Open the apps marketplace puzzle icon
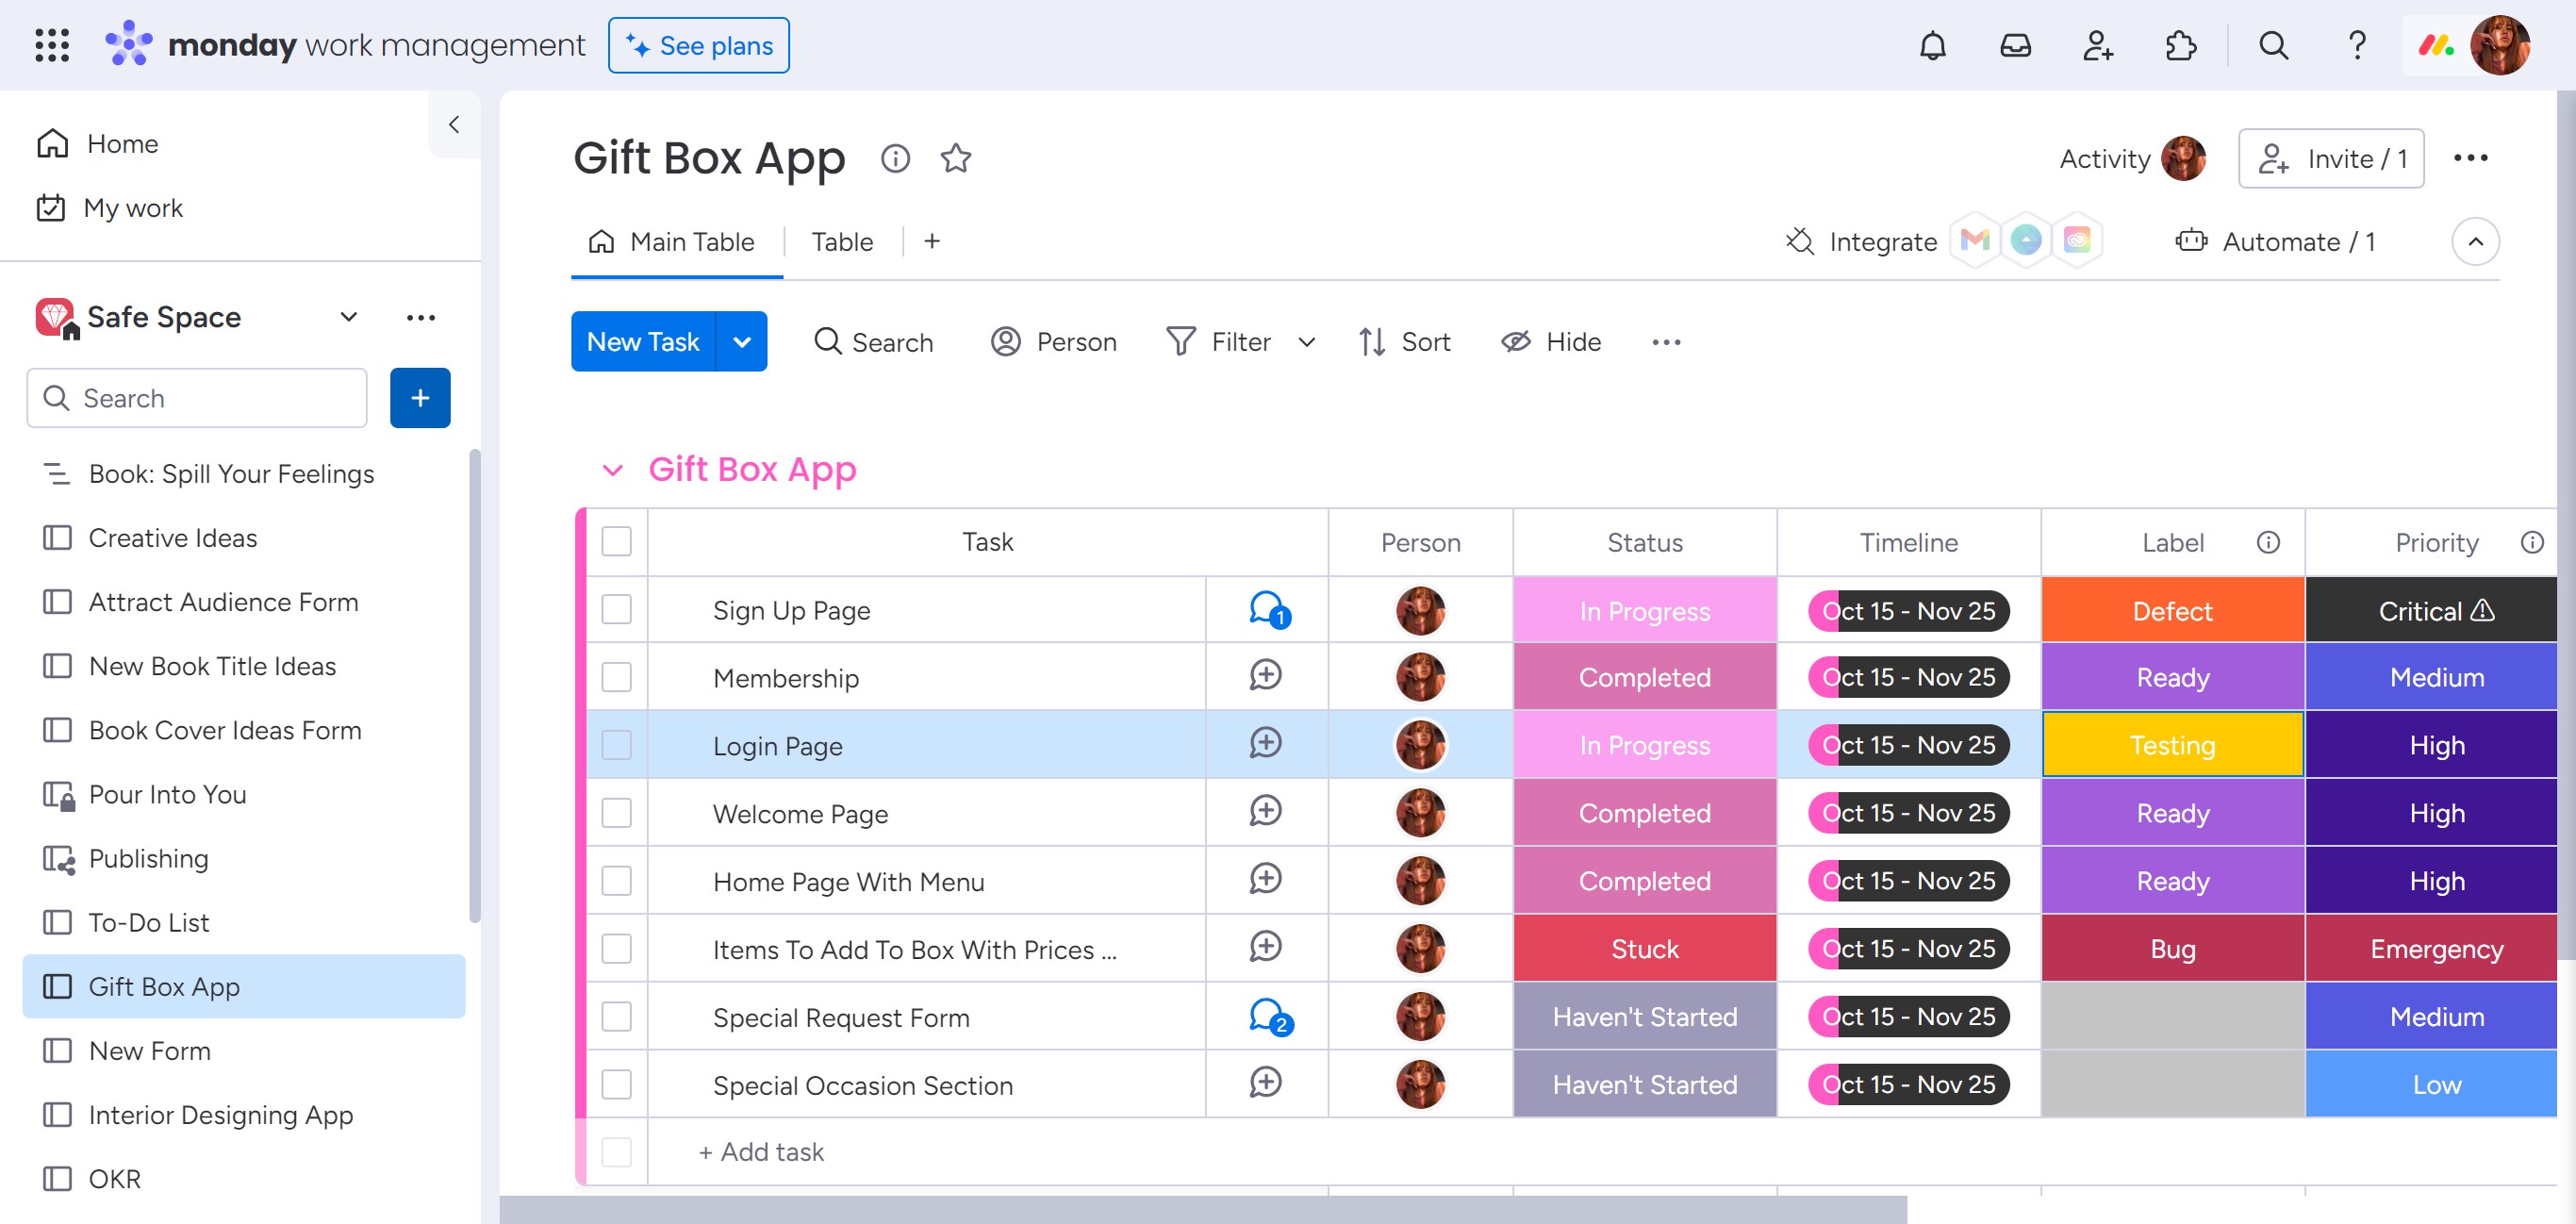The image size is (2576, 1224). tap(2179, 46)
